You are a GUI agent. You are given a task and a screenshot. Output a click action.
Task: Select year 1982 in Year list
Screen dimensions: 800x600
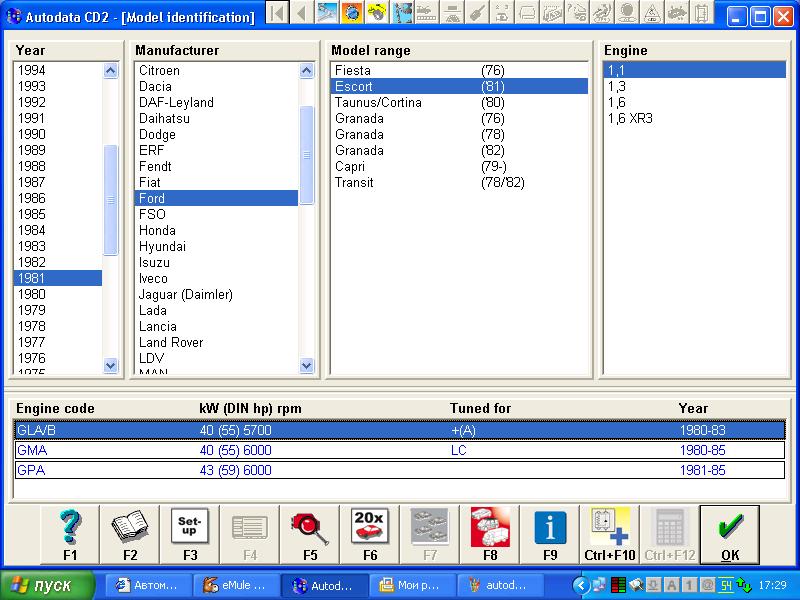coord(58,262)
